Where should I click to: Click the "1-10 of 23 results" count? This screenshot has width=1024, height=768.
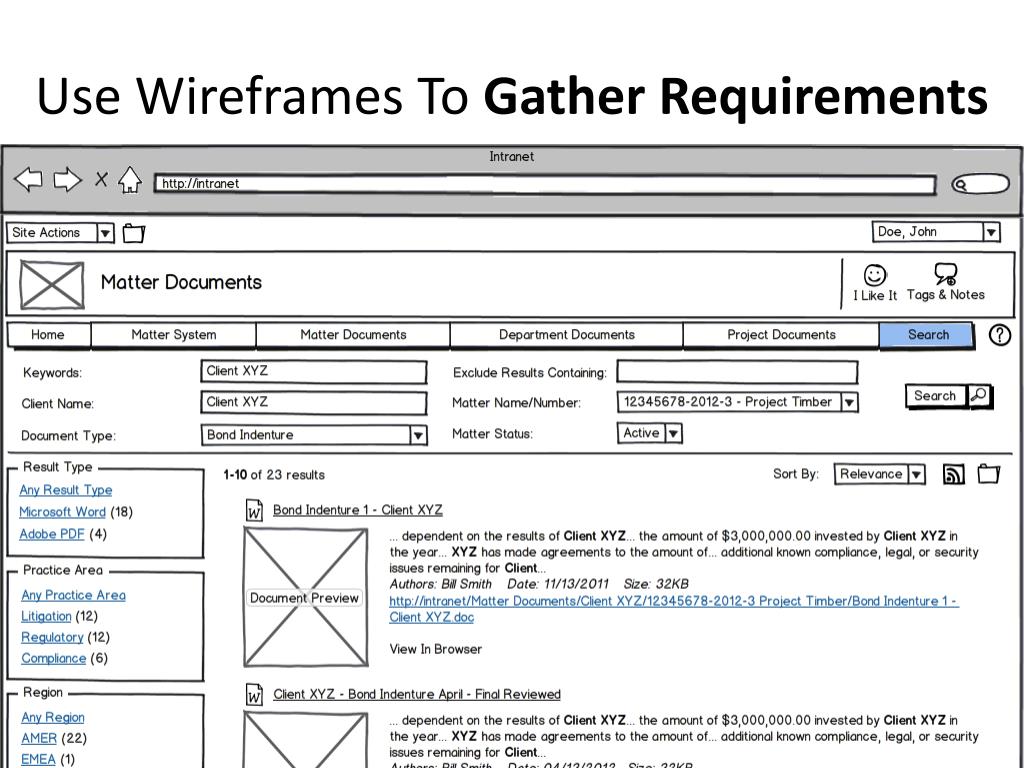pyautogui.click(x=274, y=475)
